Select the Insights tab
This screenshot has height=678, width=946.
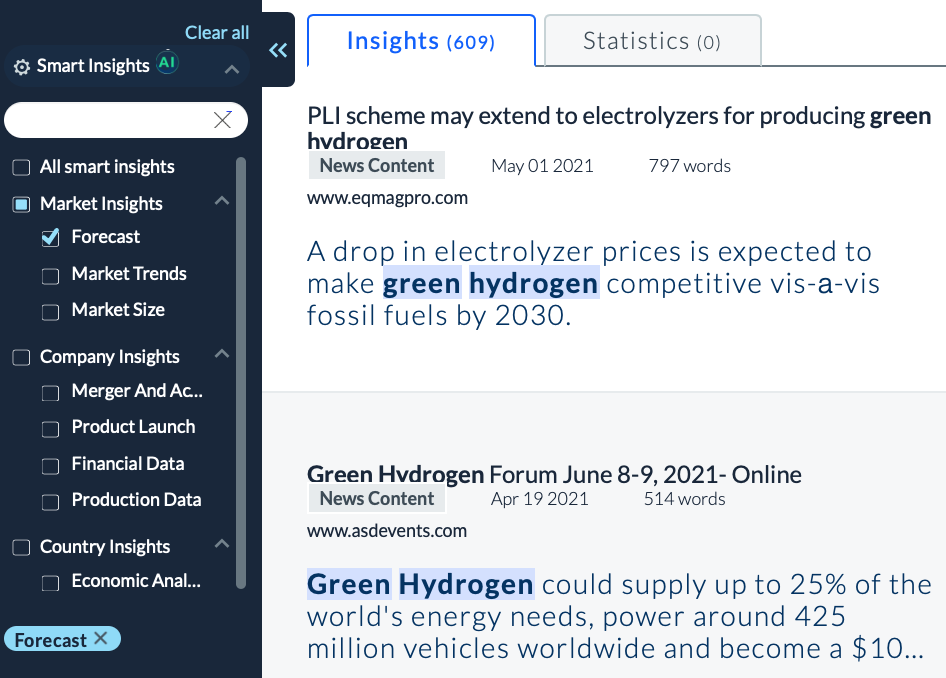pos(420,41)
